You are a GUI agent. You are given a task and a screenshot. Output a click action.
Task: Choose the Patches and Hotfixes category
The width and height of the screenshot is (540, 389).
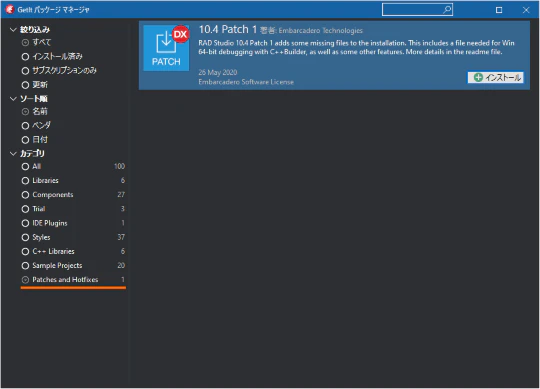[x=73, y=280]
